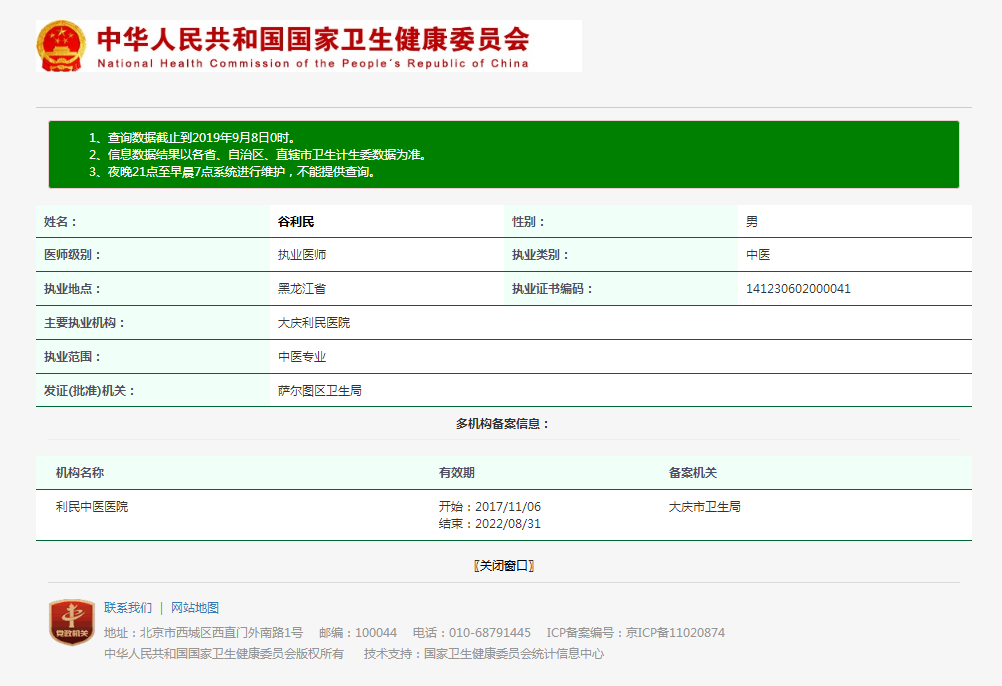Viewport: 1002px width, 686px height.
Task: Click the 技术支持 statistics center footer text
Action: tap(484, 653)
